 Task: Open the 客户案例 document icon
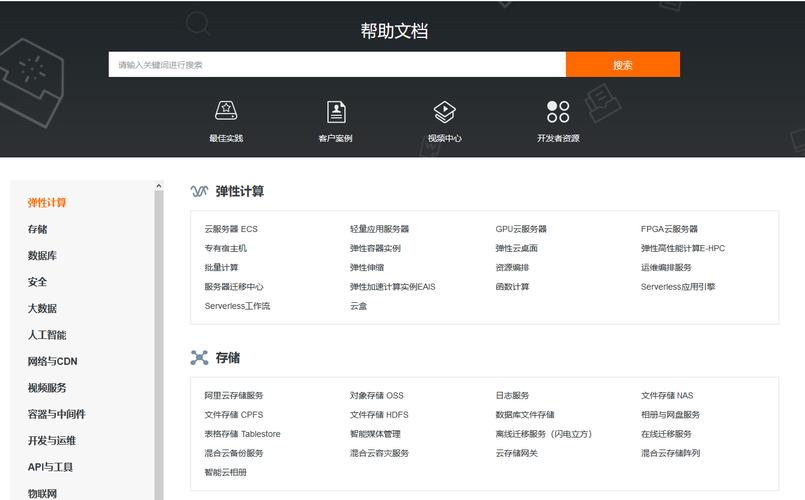tap(336, 111)
